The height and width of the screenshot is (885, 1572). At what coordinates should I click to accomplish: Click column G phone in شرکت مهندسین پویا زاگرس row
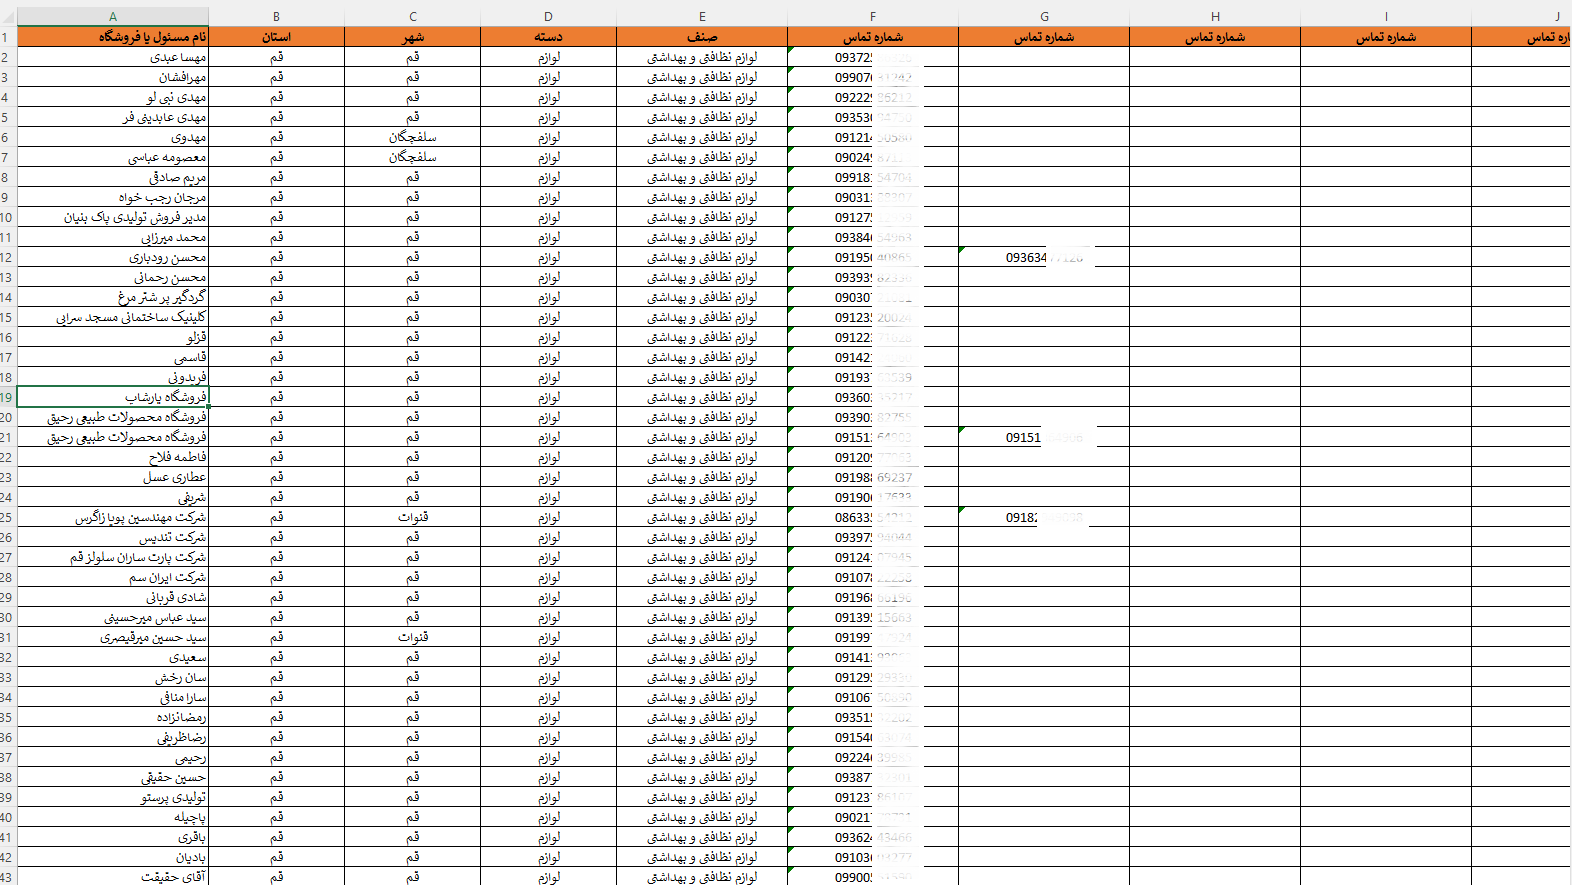(1044, 517)
